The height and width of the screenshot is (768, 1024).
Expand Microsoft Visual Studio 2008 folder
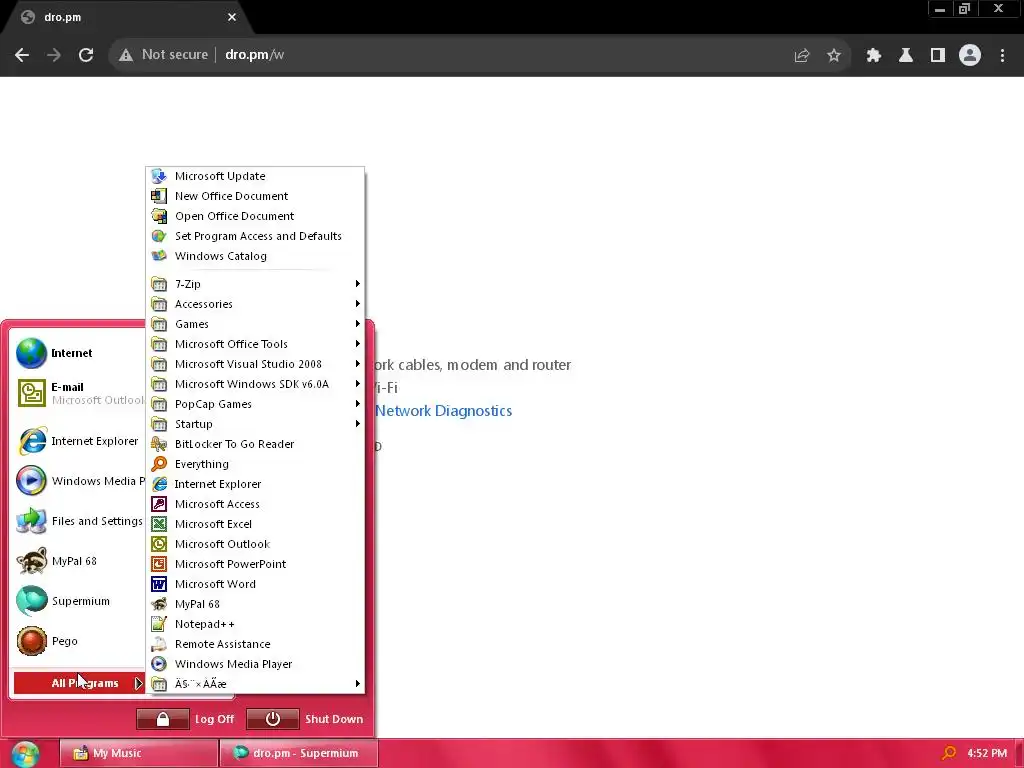(x=255, y=364)
